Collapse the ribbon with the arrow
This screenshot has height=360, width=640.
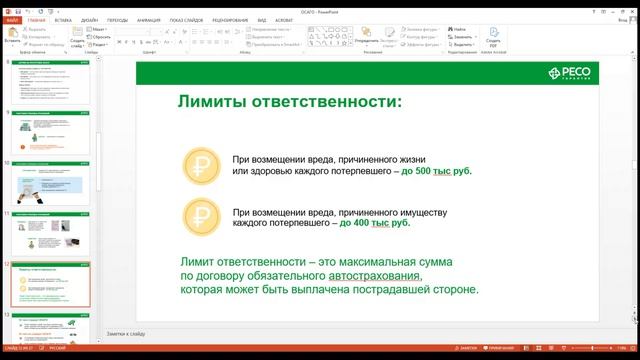pyautogui.click(x=633, y=52)
